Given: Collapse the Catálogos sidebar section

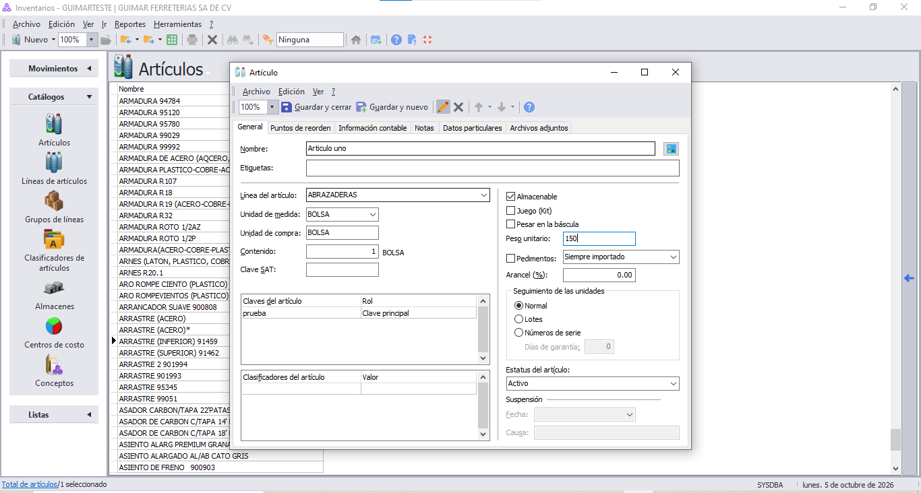Looking at the screenshot, I should (53, 97).
